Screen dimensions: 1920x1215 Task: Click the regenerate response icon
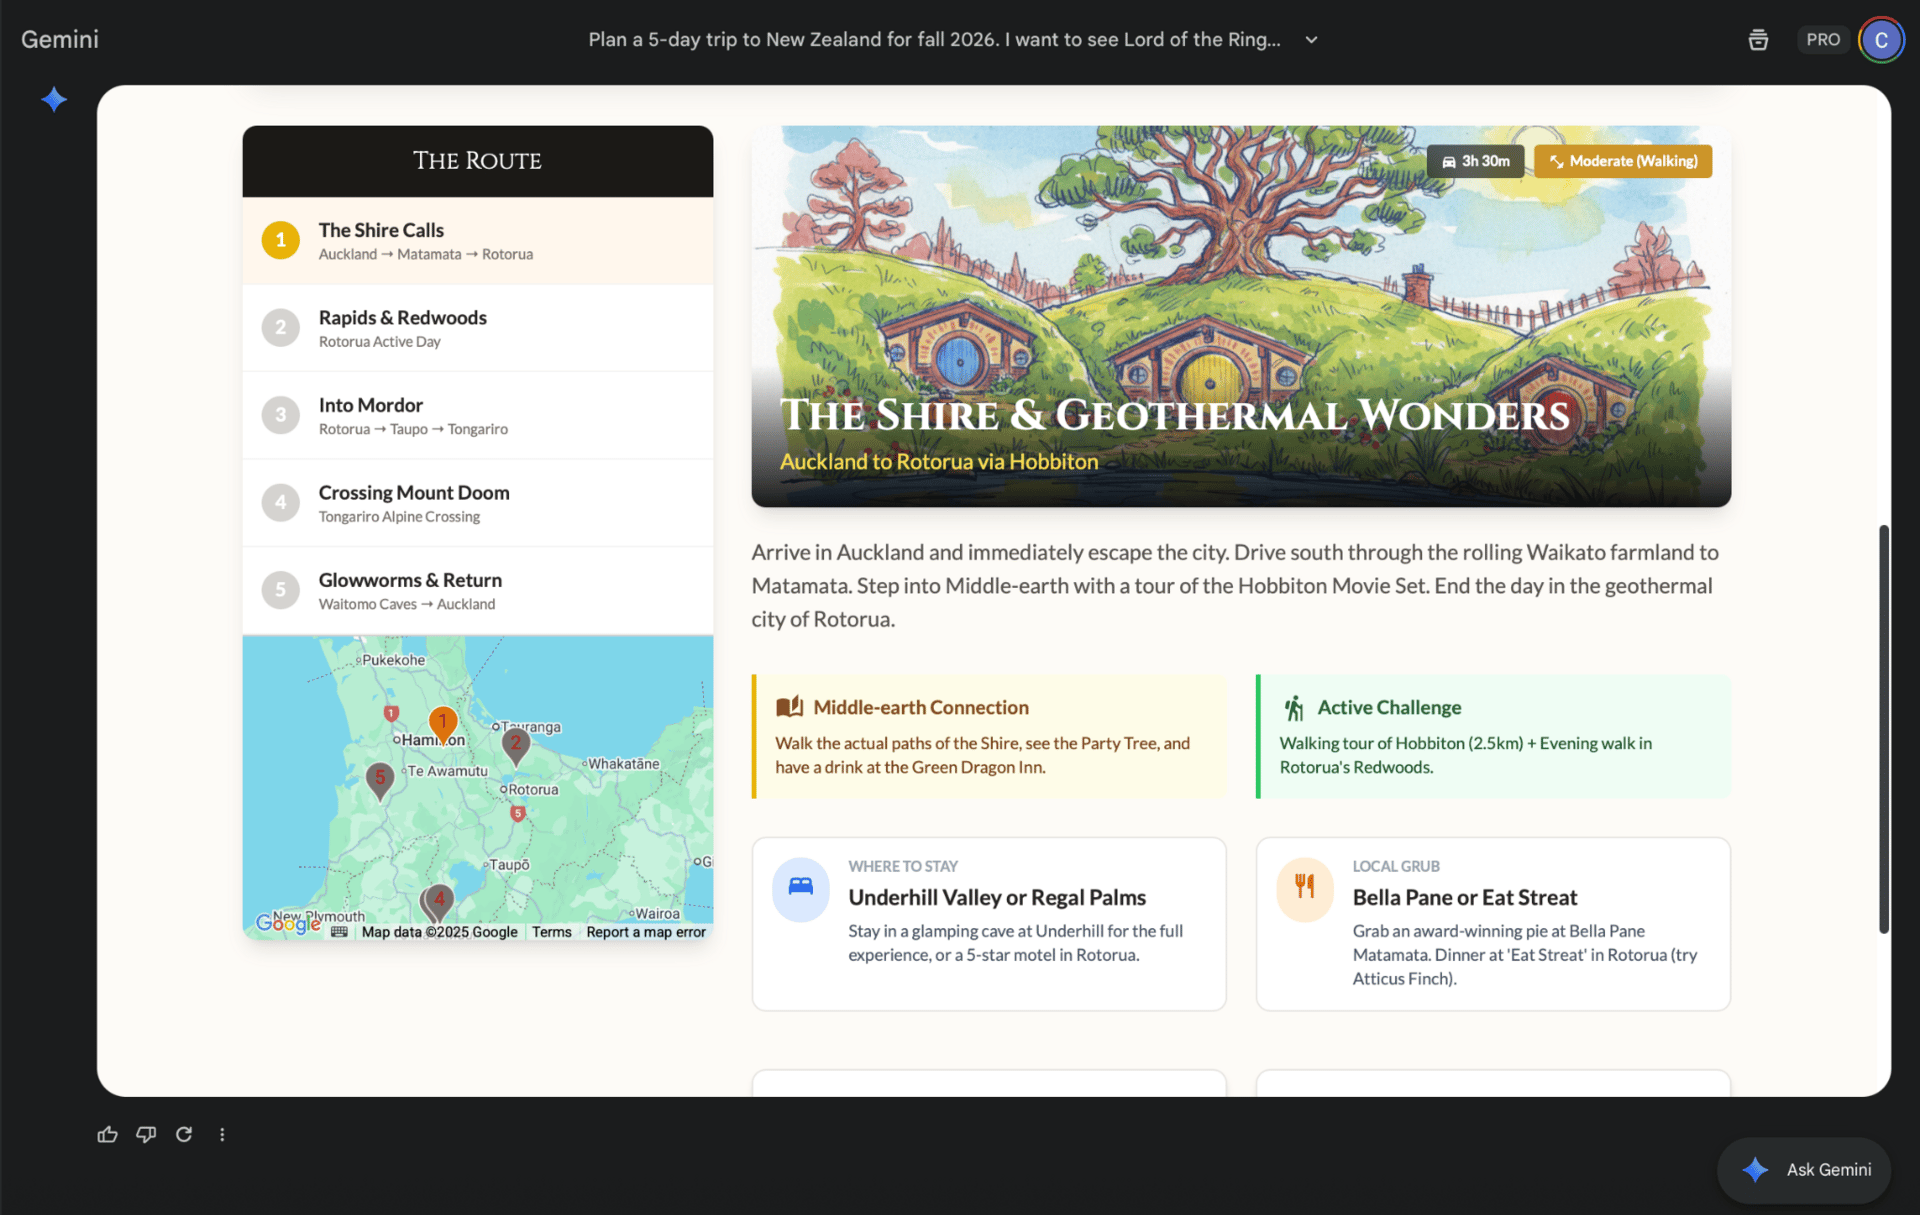[184, 1134]
